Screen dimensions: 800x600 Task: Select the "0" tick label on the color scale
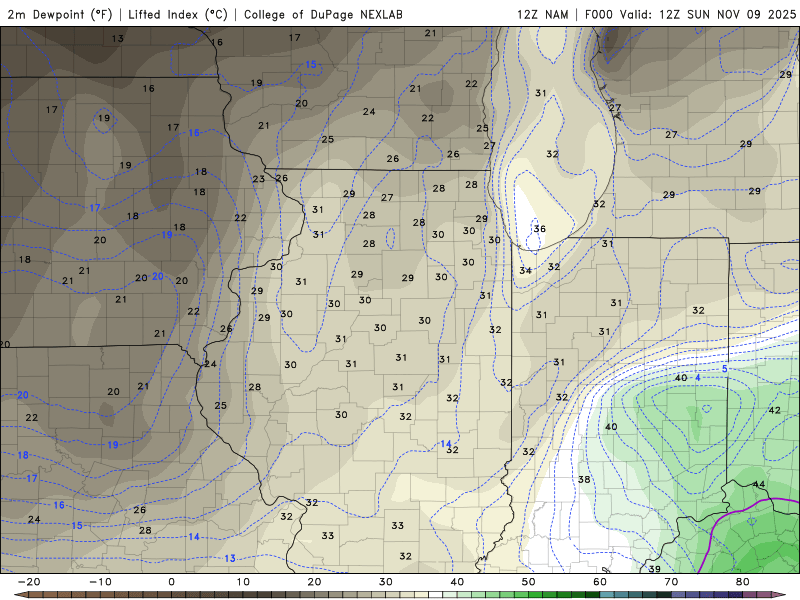point(171,582)
